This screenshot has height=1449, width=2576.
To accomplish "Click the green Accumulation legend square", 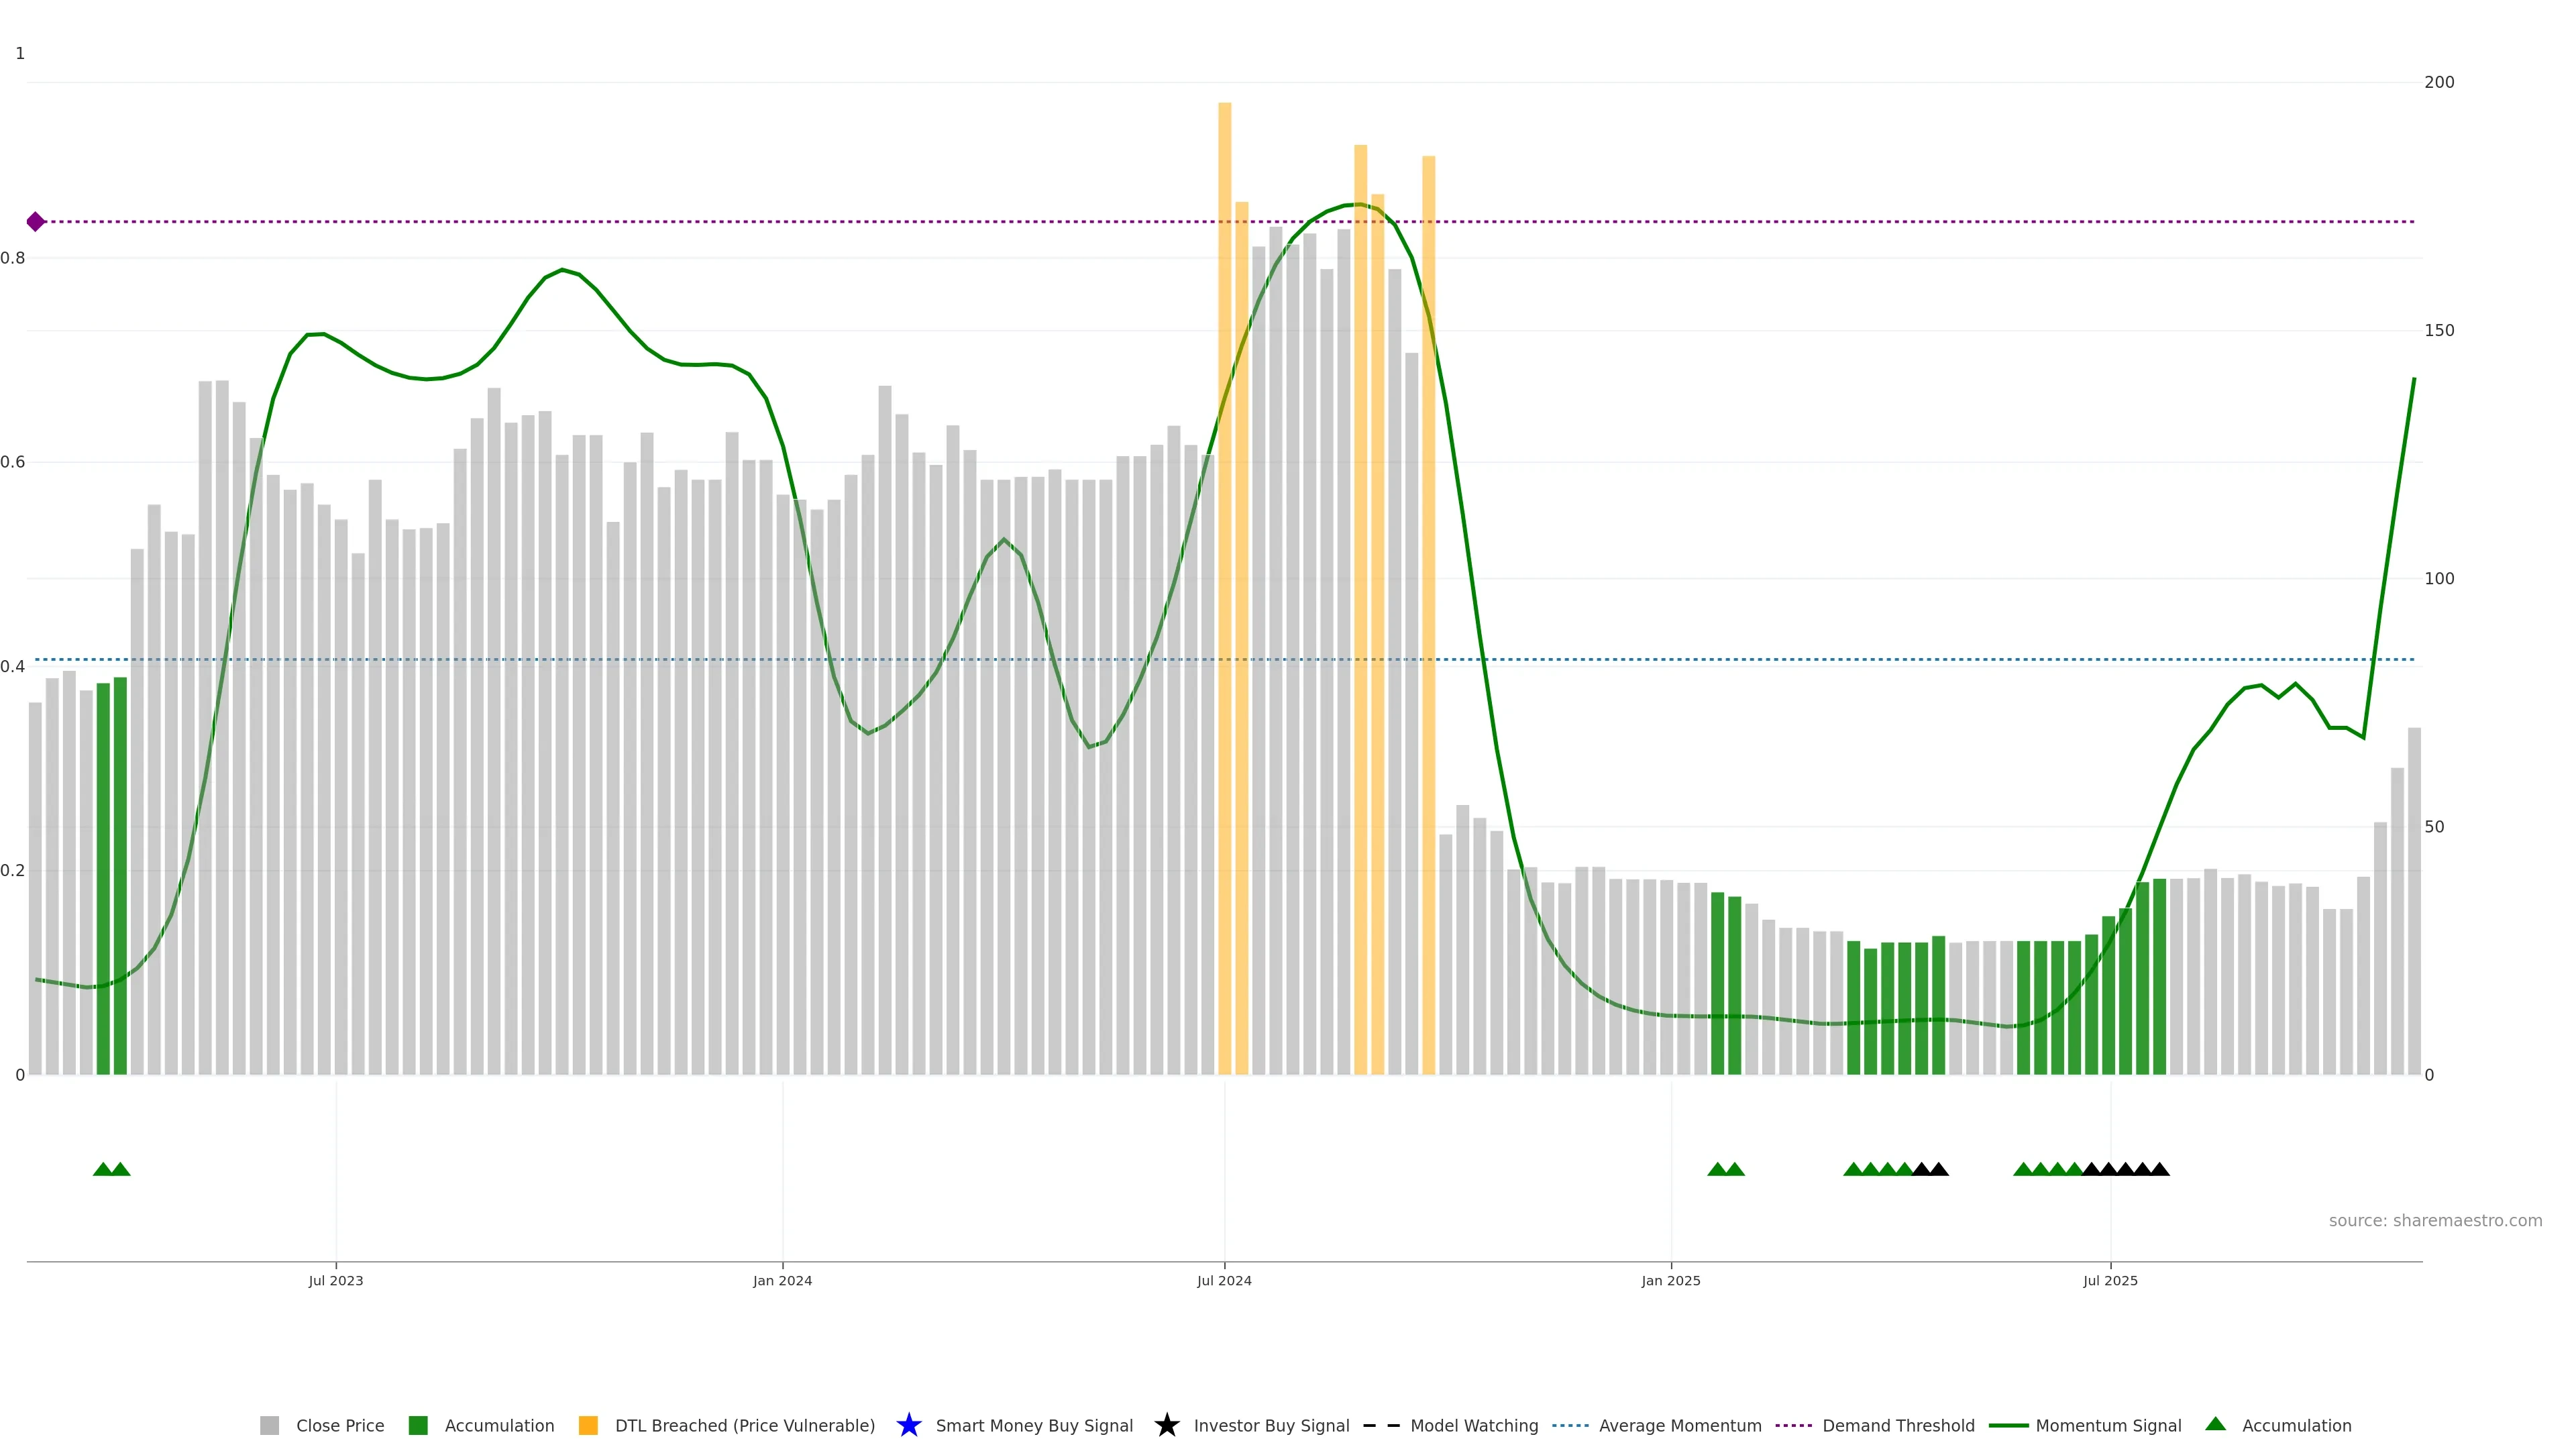I will [418, 1425].
